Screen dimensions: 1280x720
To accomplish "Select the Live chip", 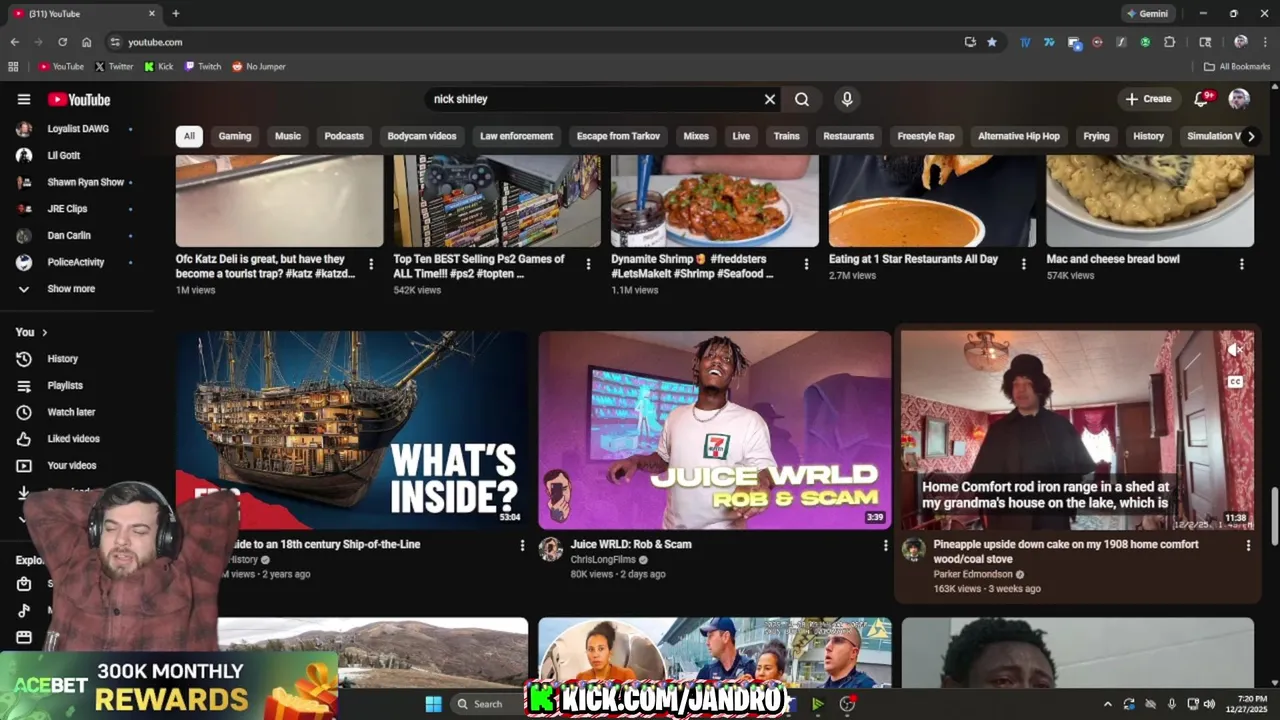I will click(x=741, y=136).
